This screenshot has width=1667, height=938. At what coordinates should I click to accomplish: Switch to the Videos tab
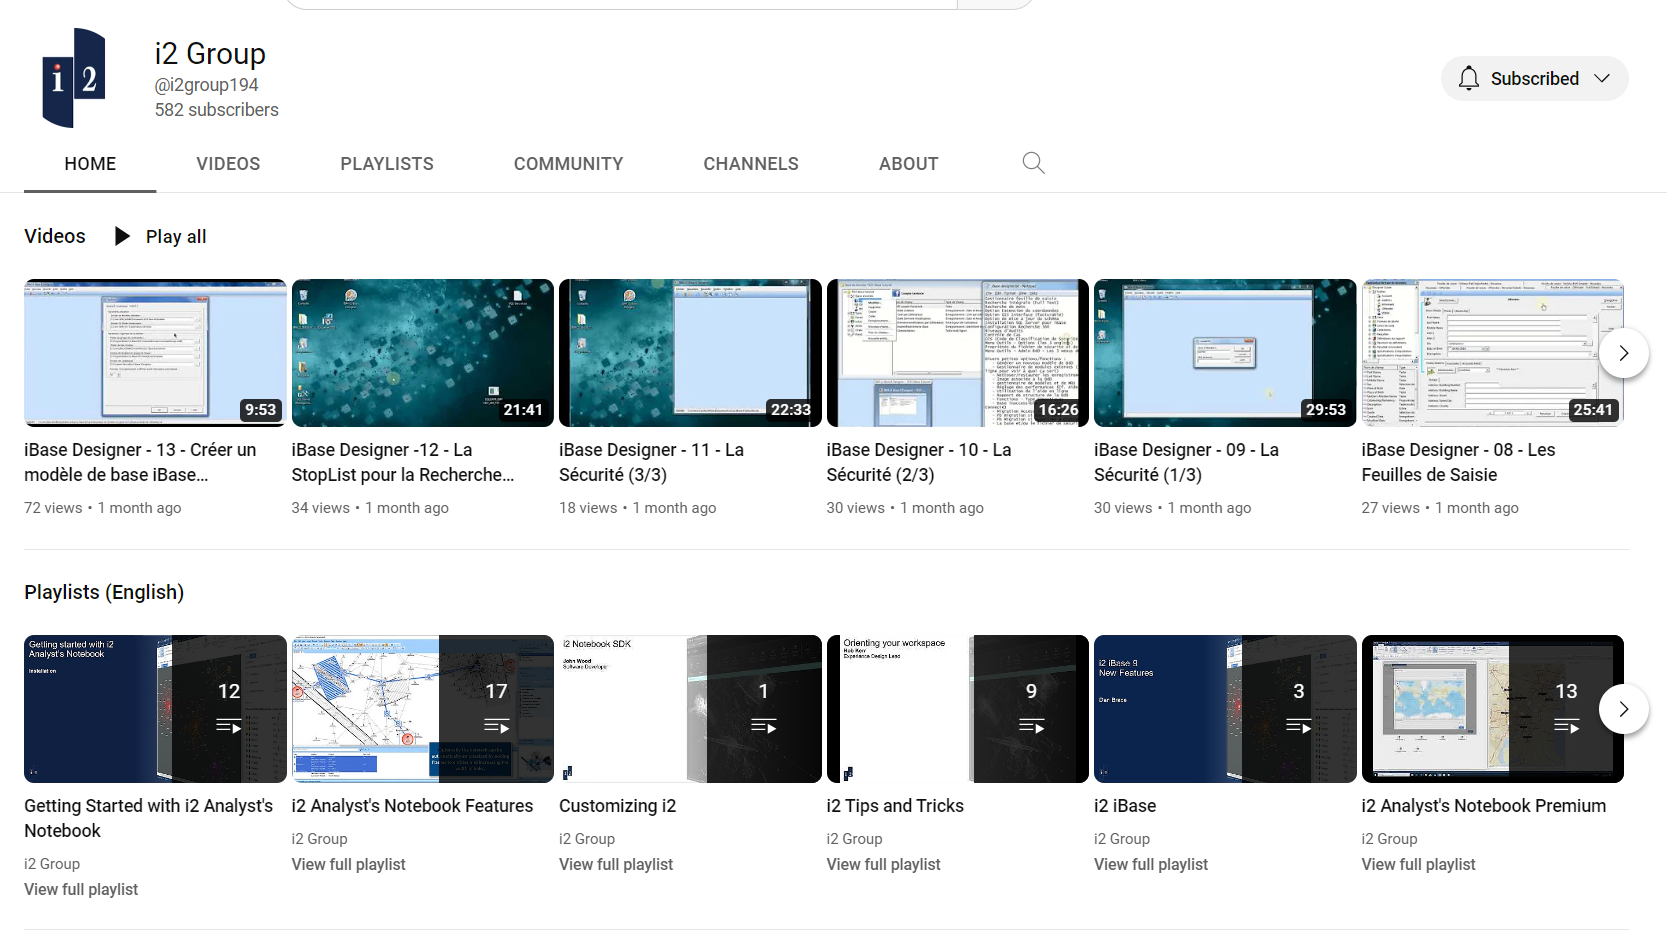tap(228, 164)
